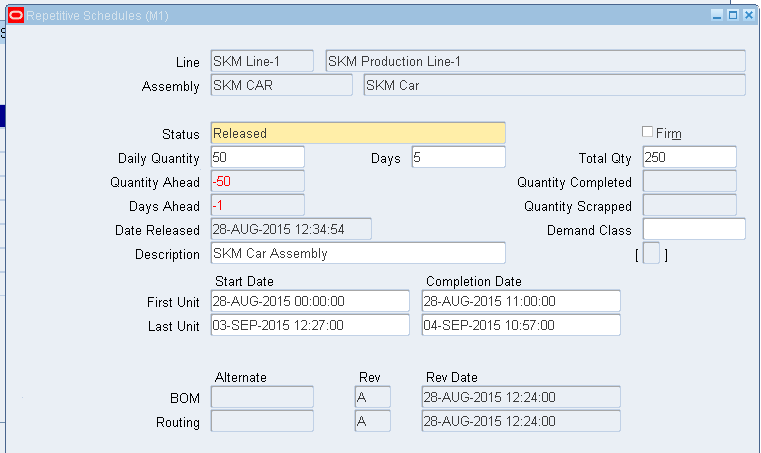761x453 pixels.
Task: Click the Date Released field
Action: pyautogui.click(x=291, y=229)
